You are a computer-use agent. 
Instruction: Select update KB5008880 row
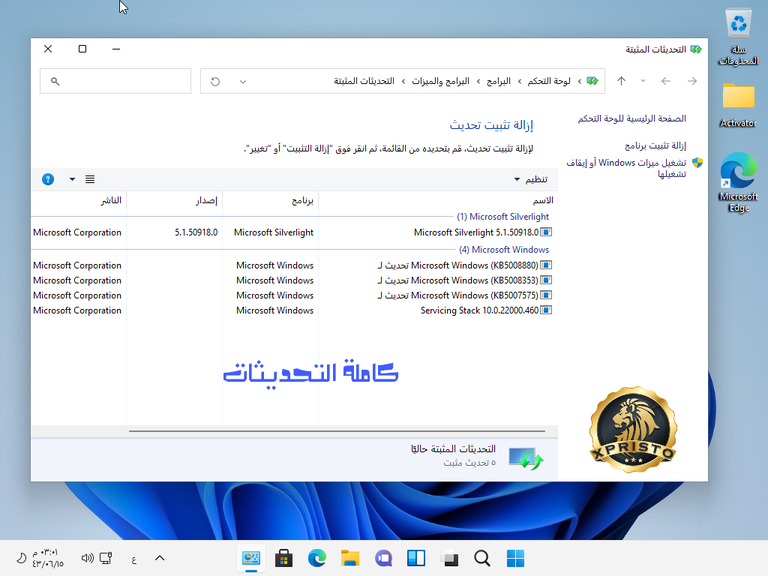(292, 265)
